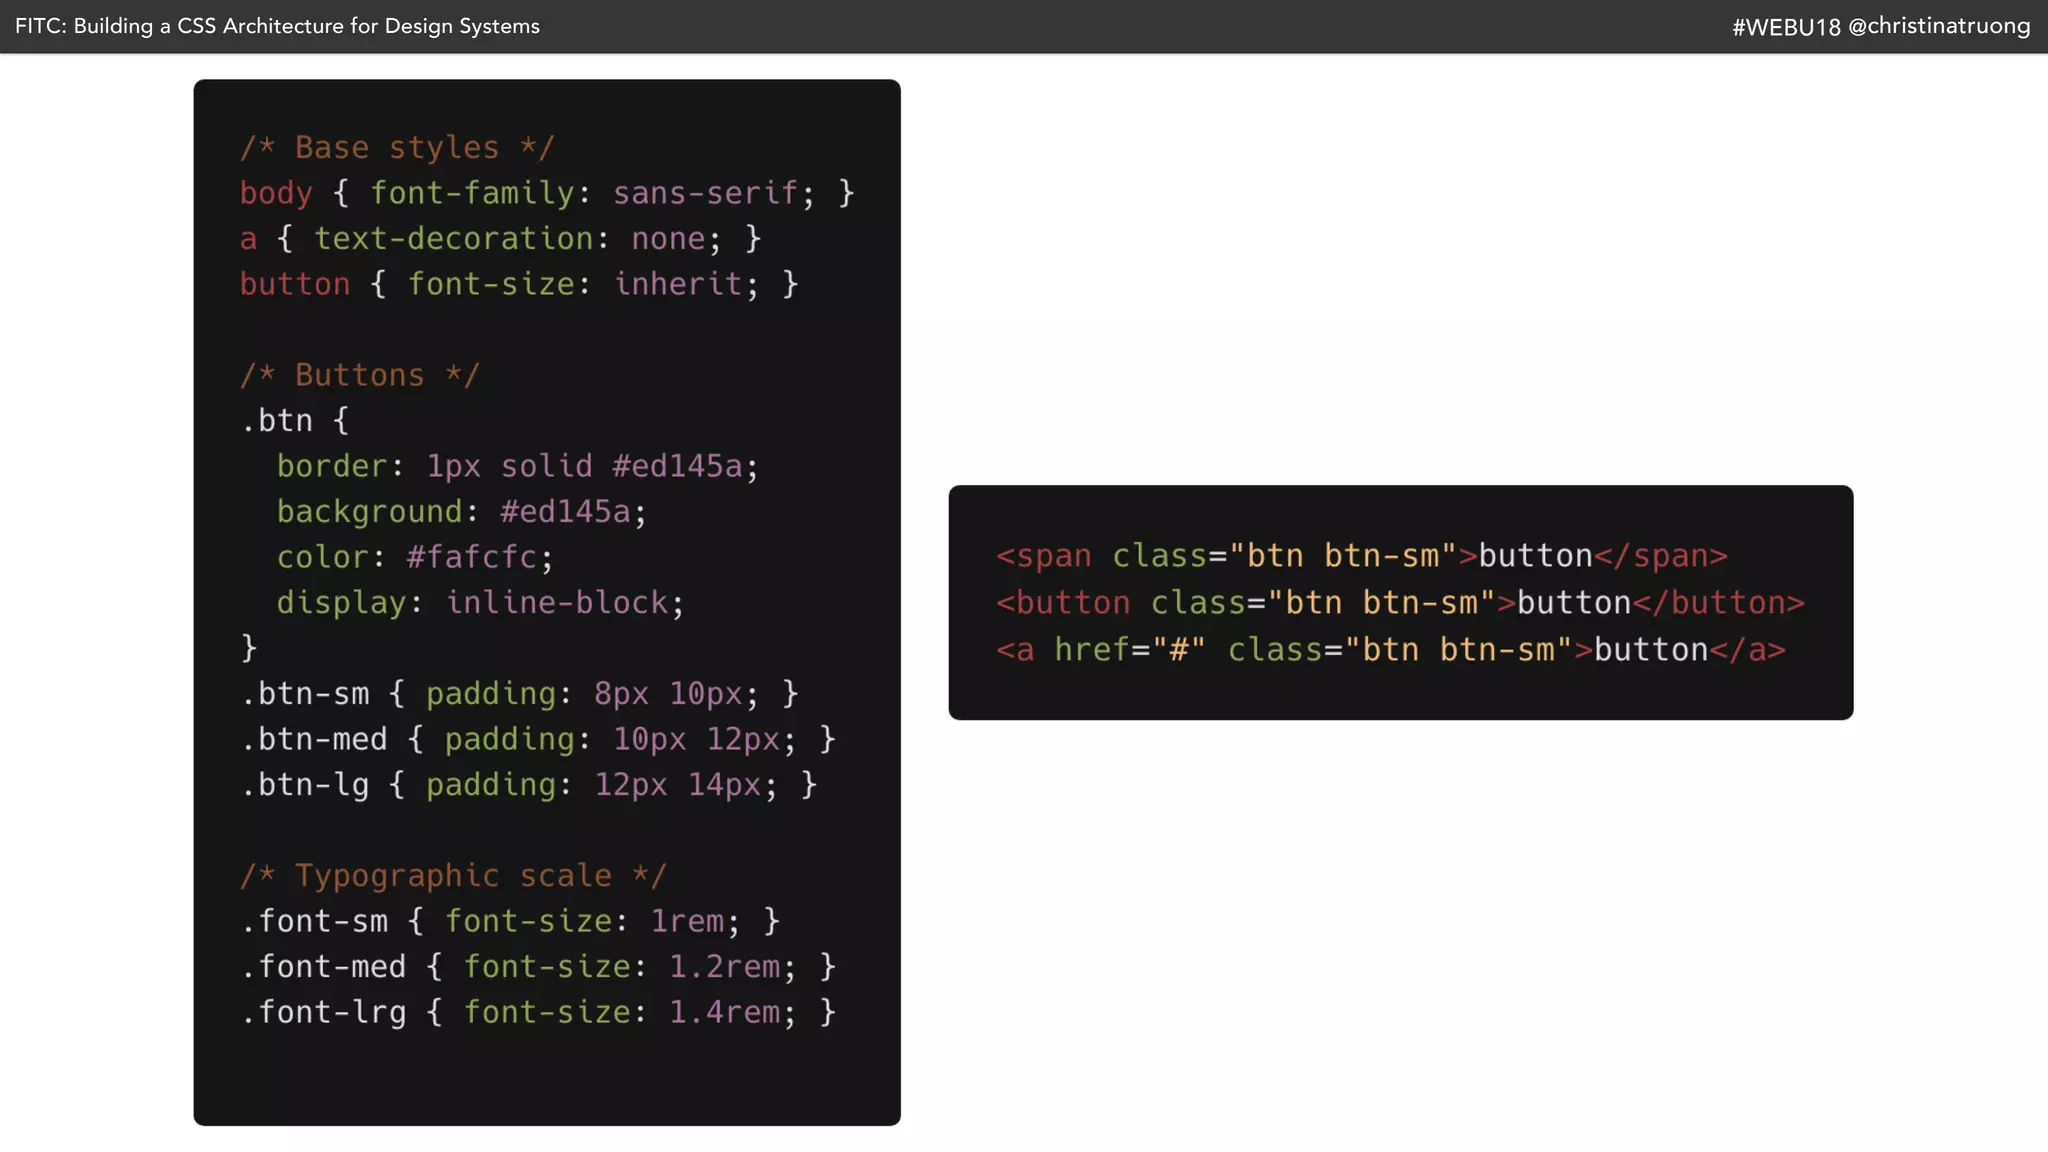This screenshot has height=1152, width=2048.
Task: Click the slide title in header bar
Action: [277, 26]
